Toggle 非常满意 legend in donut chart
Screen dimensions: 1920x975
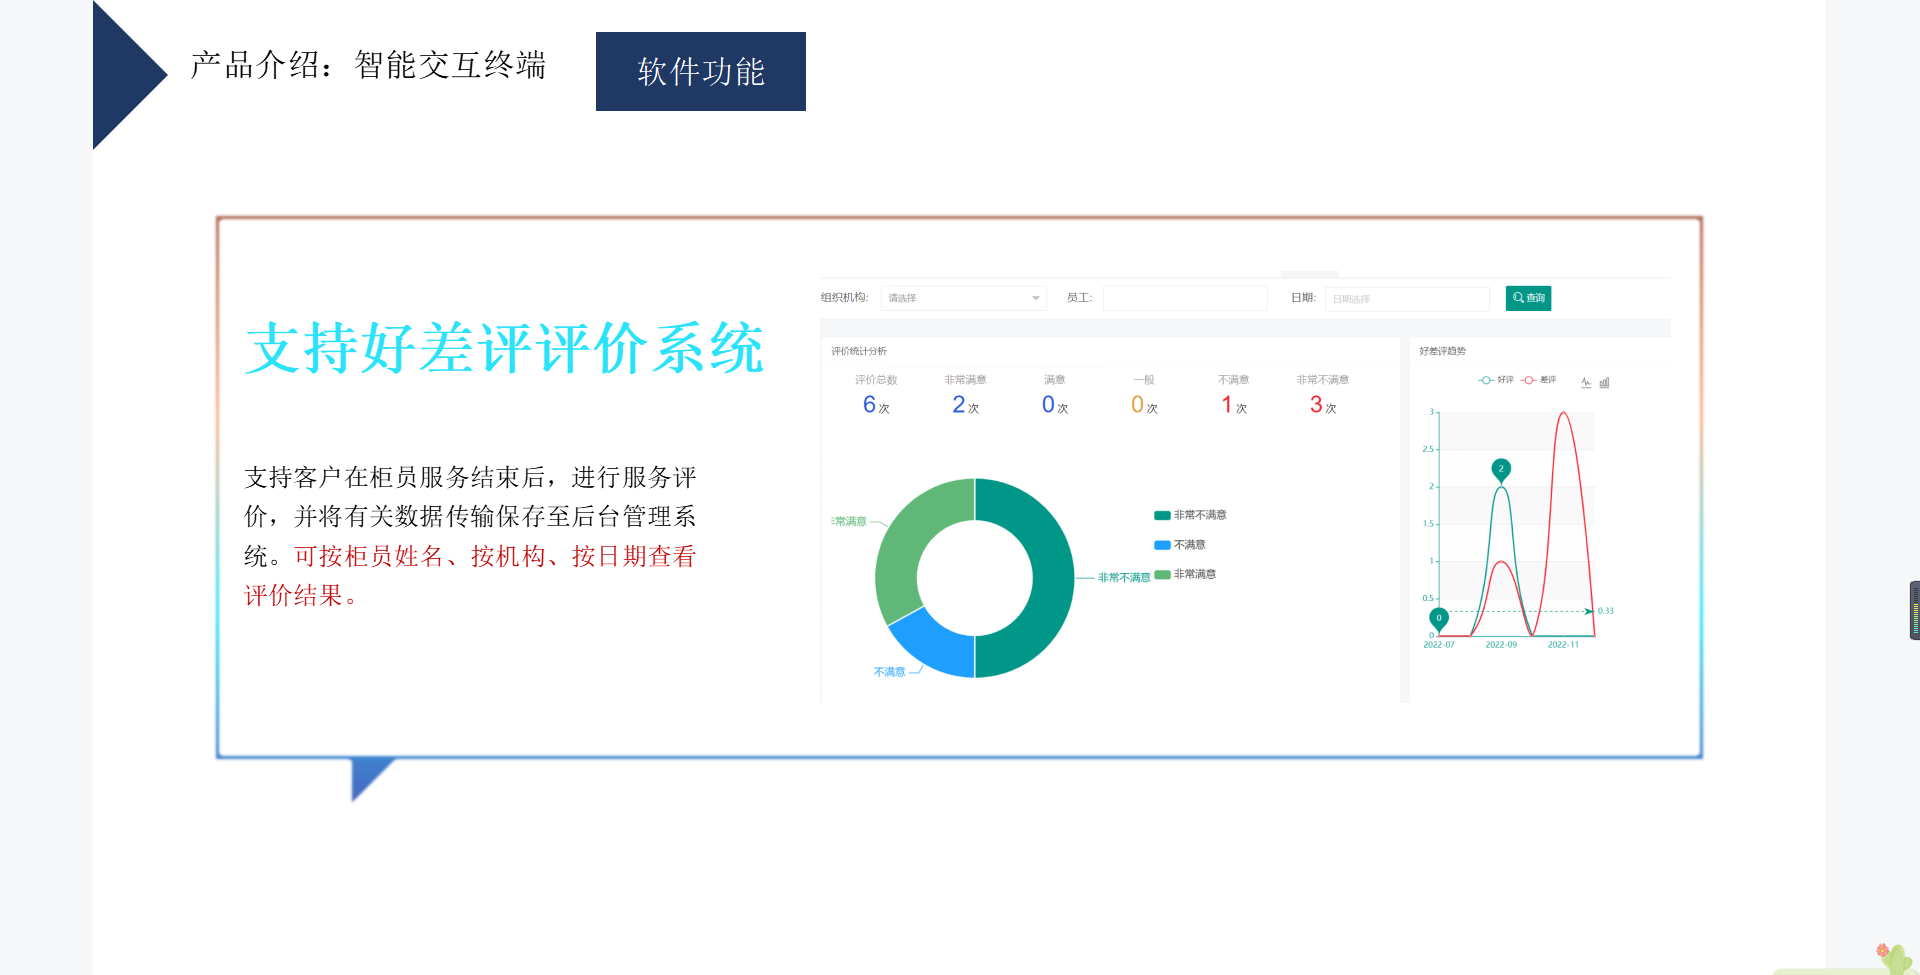click(1185, 574)
